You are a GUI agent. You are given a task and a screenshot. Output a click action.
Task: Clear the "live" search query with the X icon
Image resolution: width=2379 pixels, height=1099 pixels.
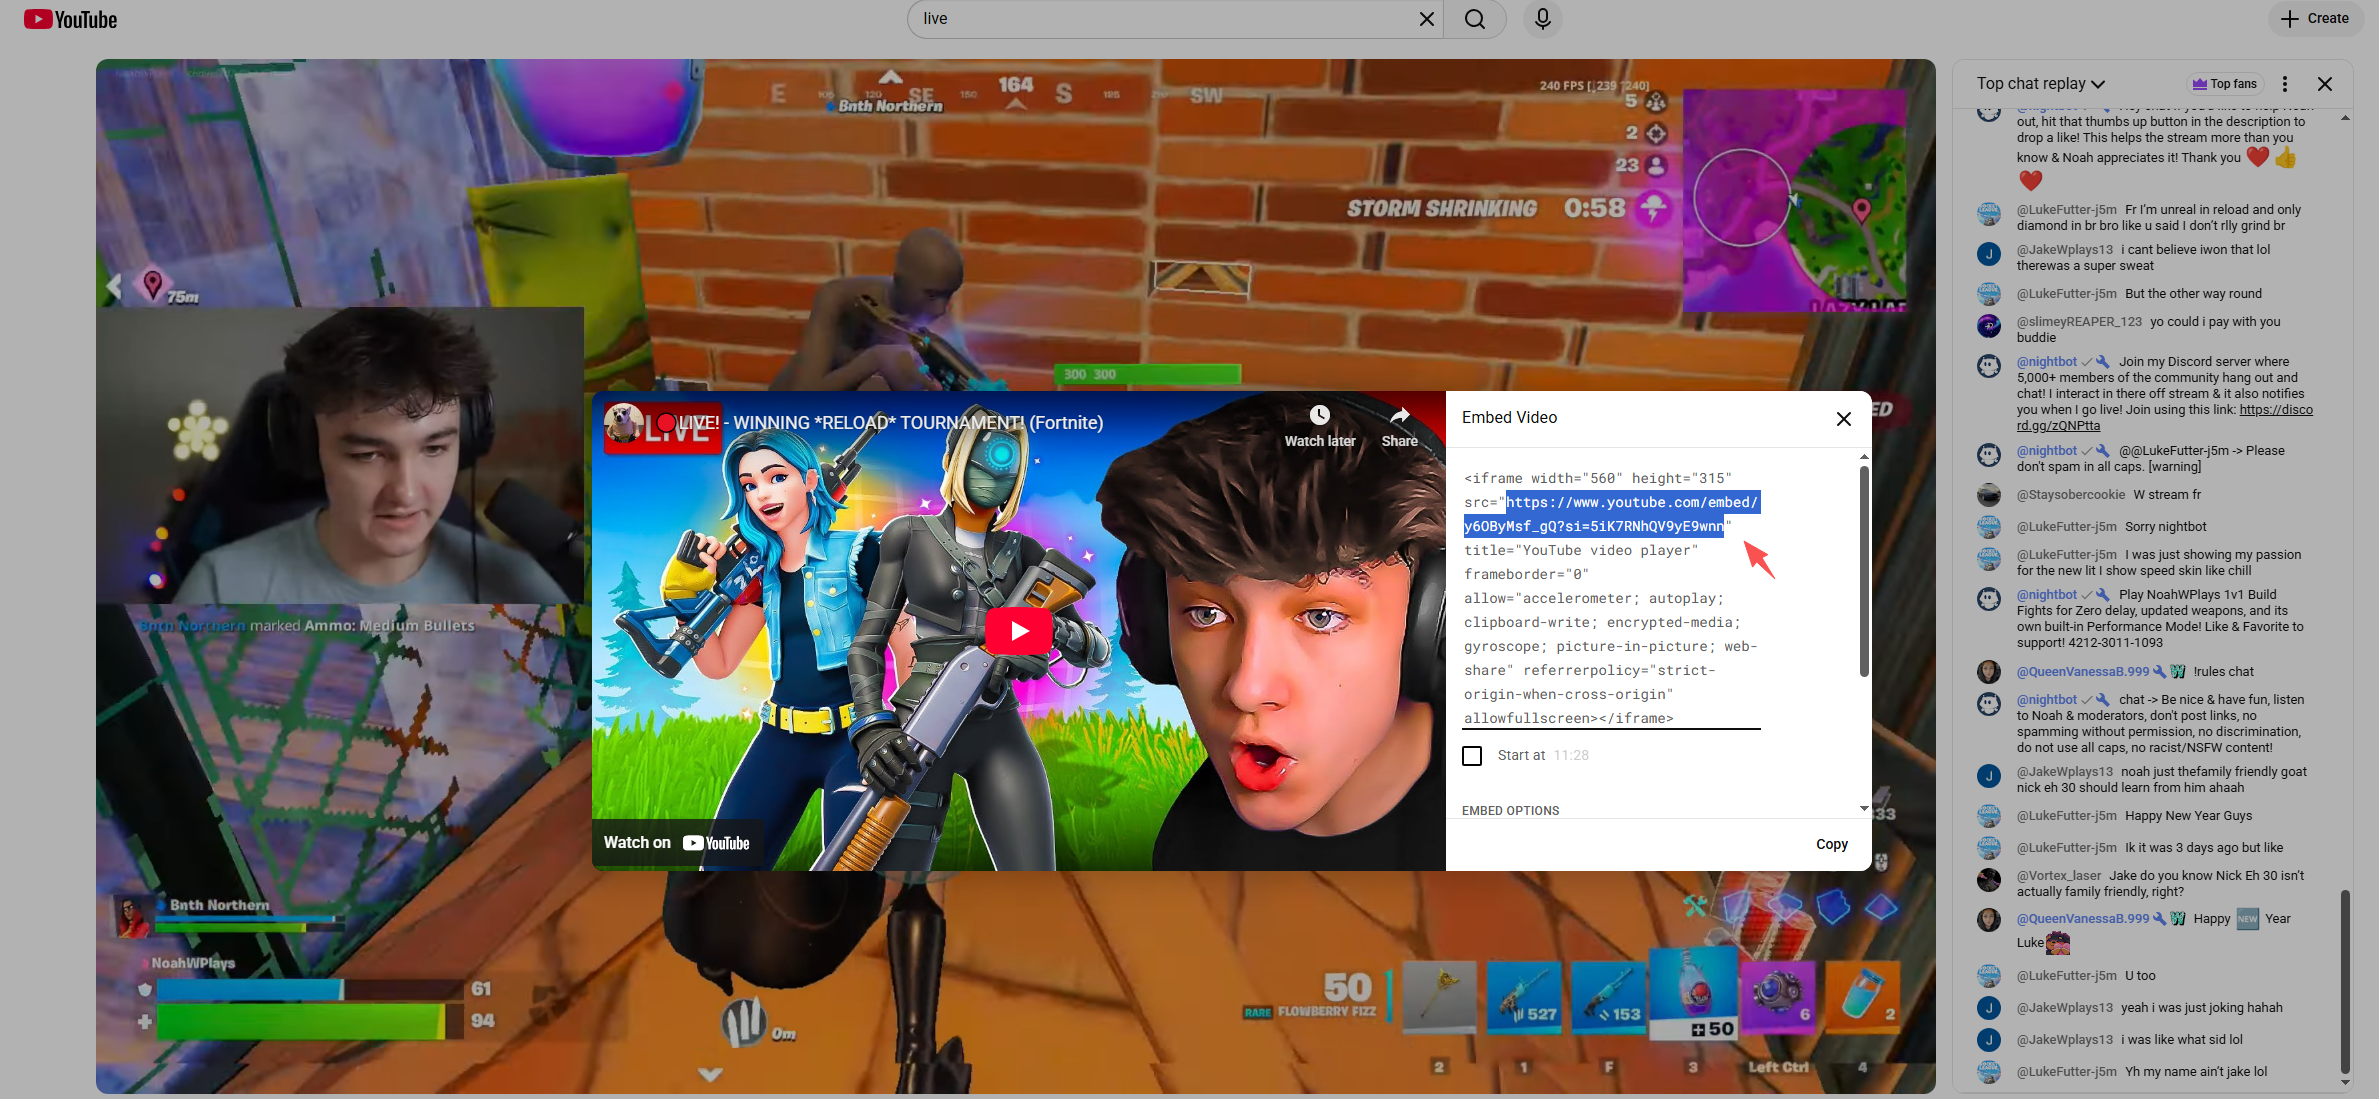[1426, 18]
